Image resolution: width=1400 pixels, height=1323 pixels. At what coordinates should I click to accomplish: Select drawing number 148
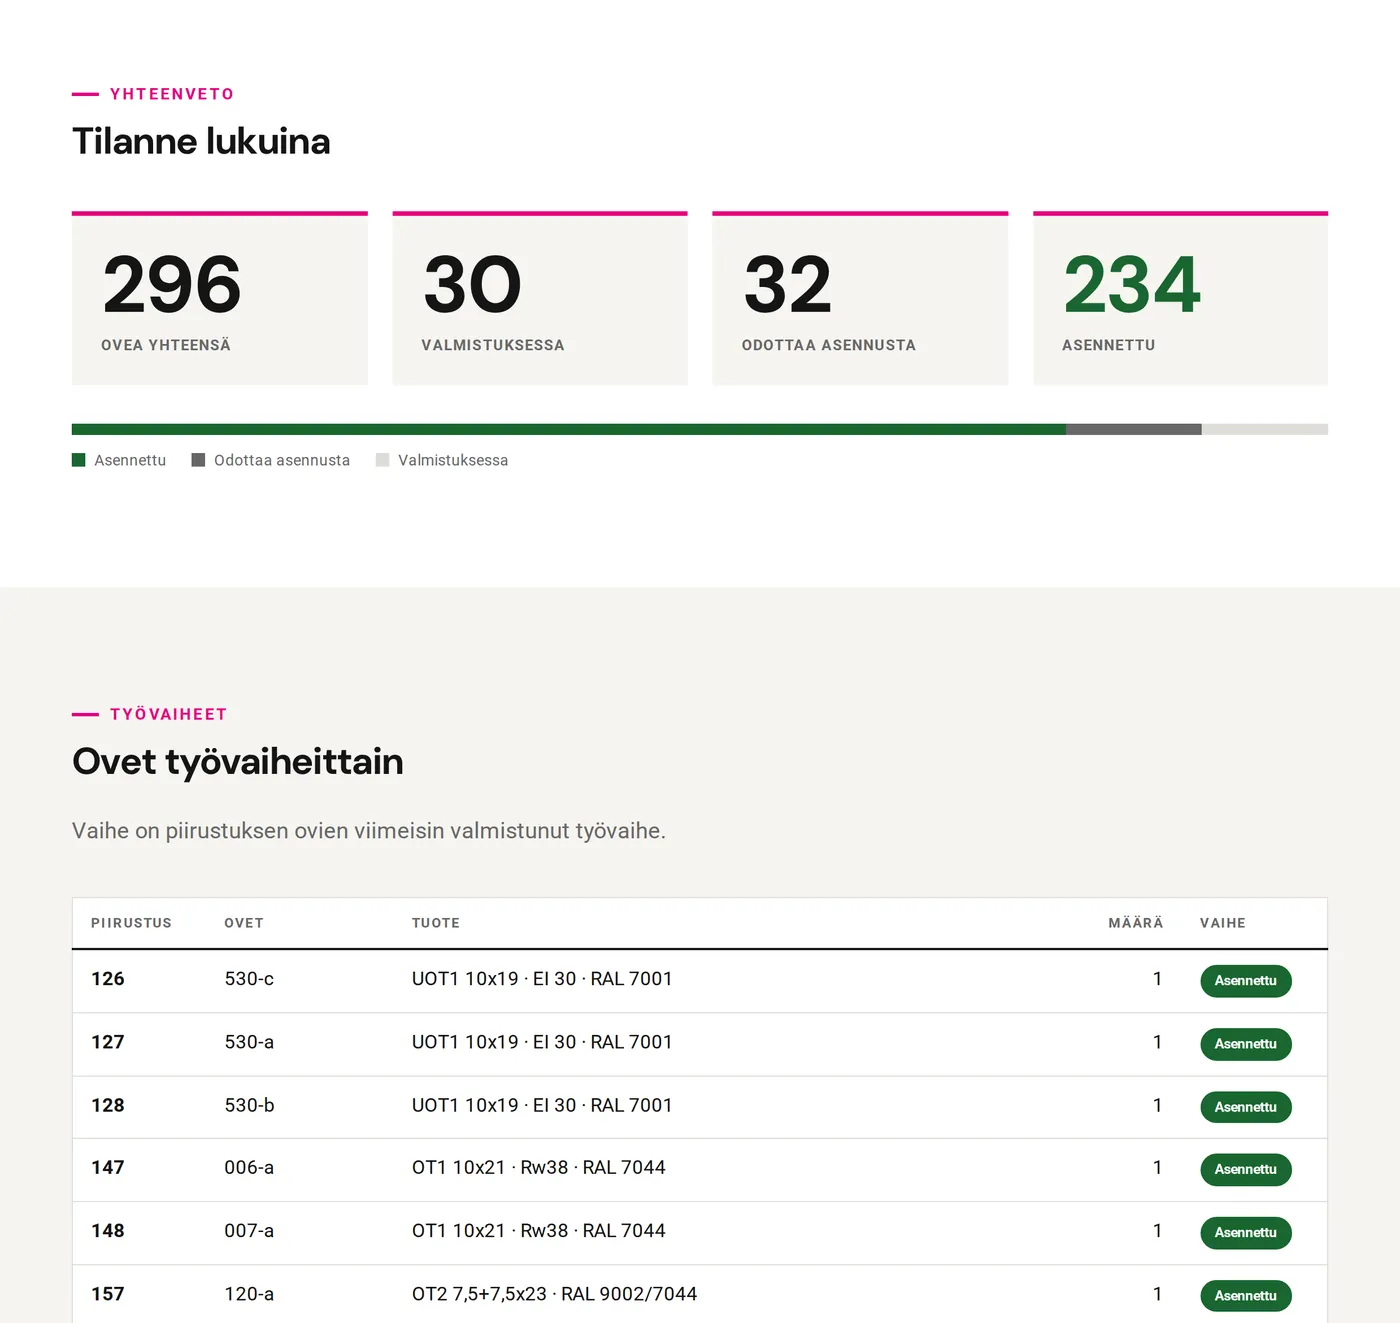pyautogui.click(x=108, y=1231)
